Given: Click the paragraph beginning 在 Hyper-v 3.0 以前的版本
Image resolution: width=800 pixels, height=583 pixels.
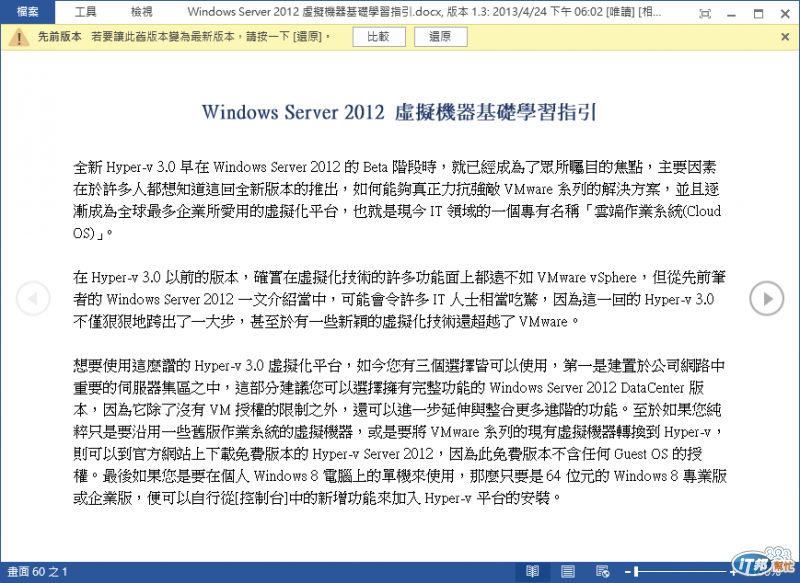Looking at the screenshot, I should 399,299.
